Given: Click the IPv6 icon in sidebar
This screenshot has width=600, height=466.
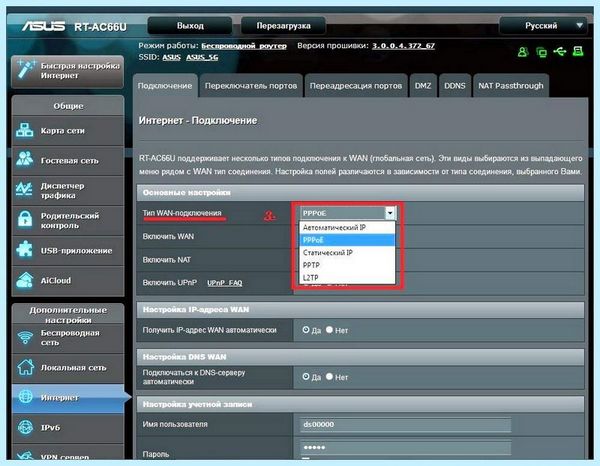Looking at the screenshot, I should point(25,427).
